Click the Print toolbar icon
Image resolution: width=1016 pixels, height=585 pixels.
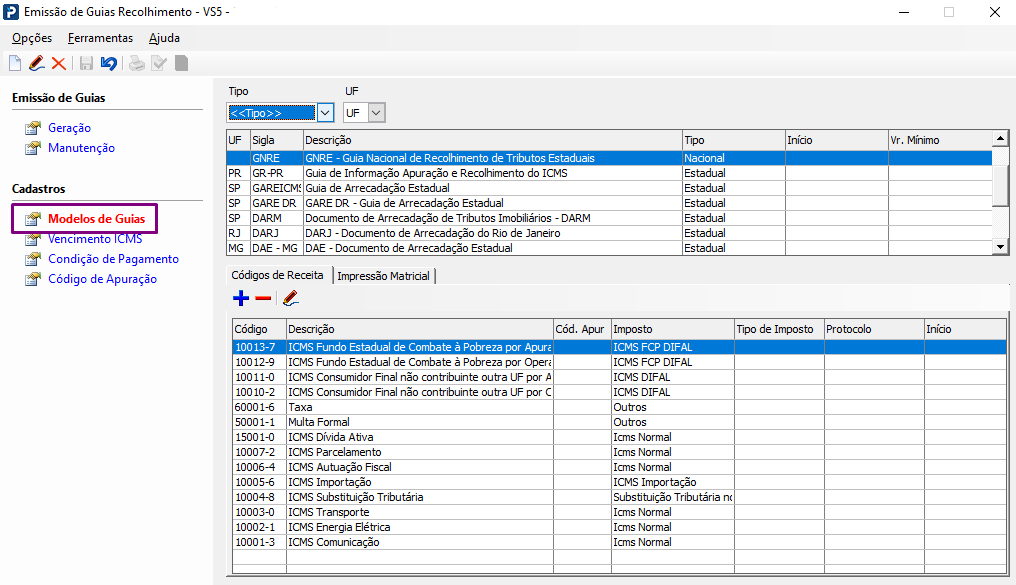137,63
